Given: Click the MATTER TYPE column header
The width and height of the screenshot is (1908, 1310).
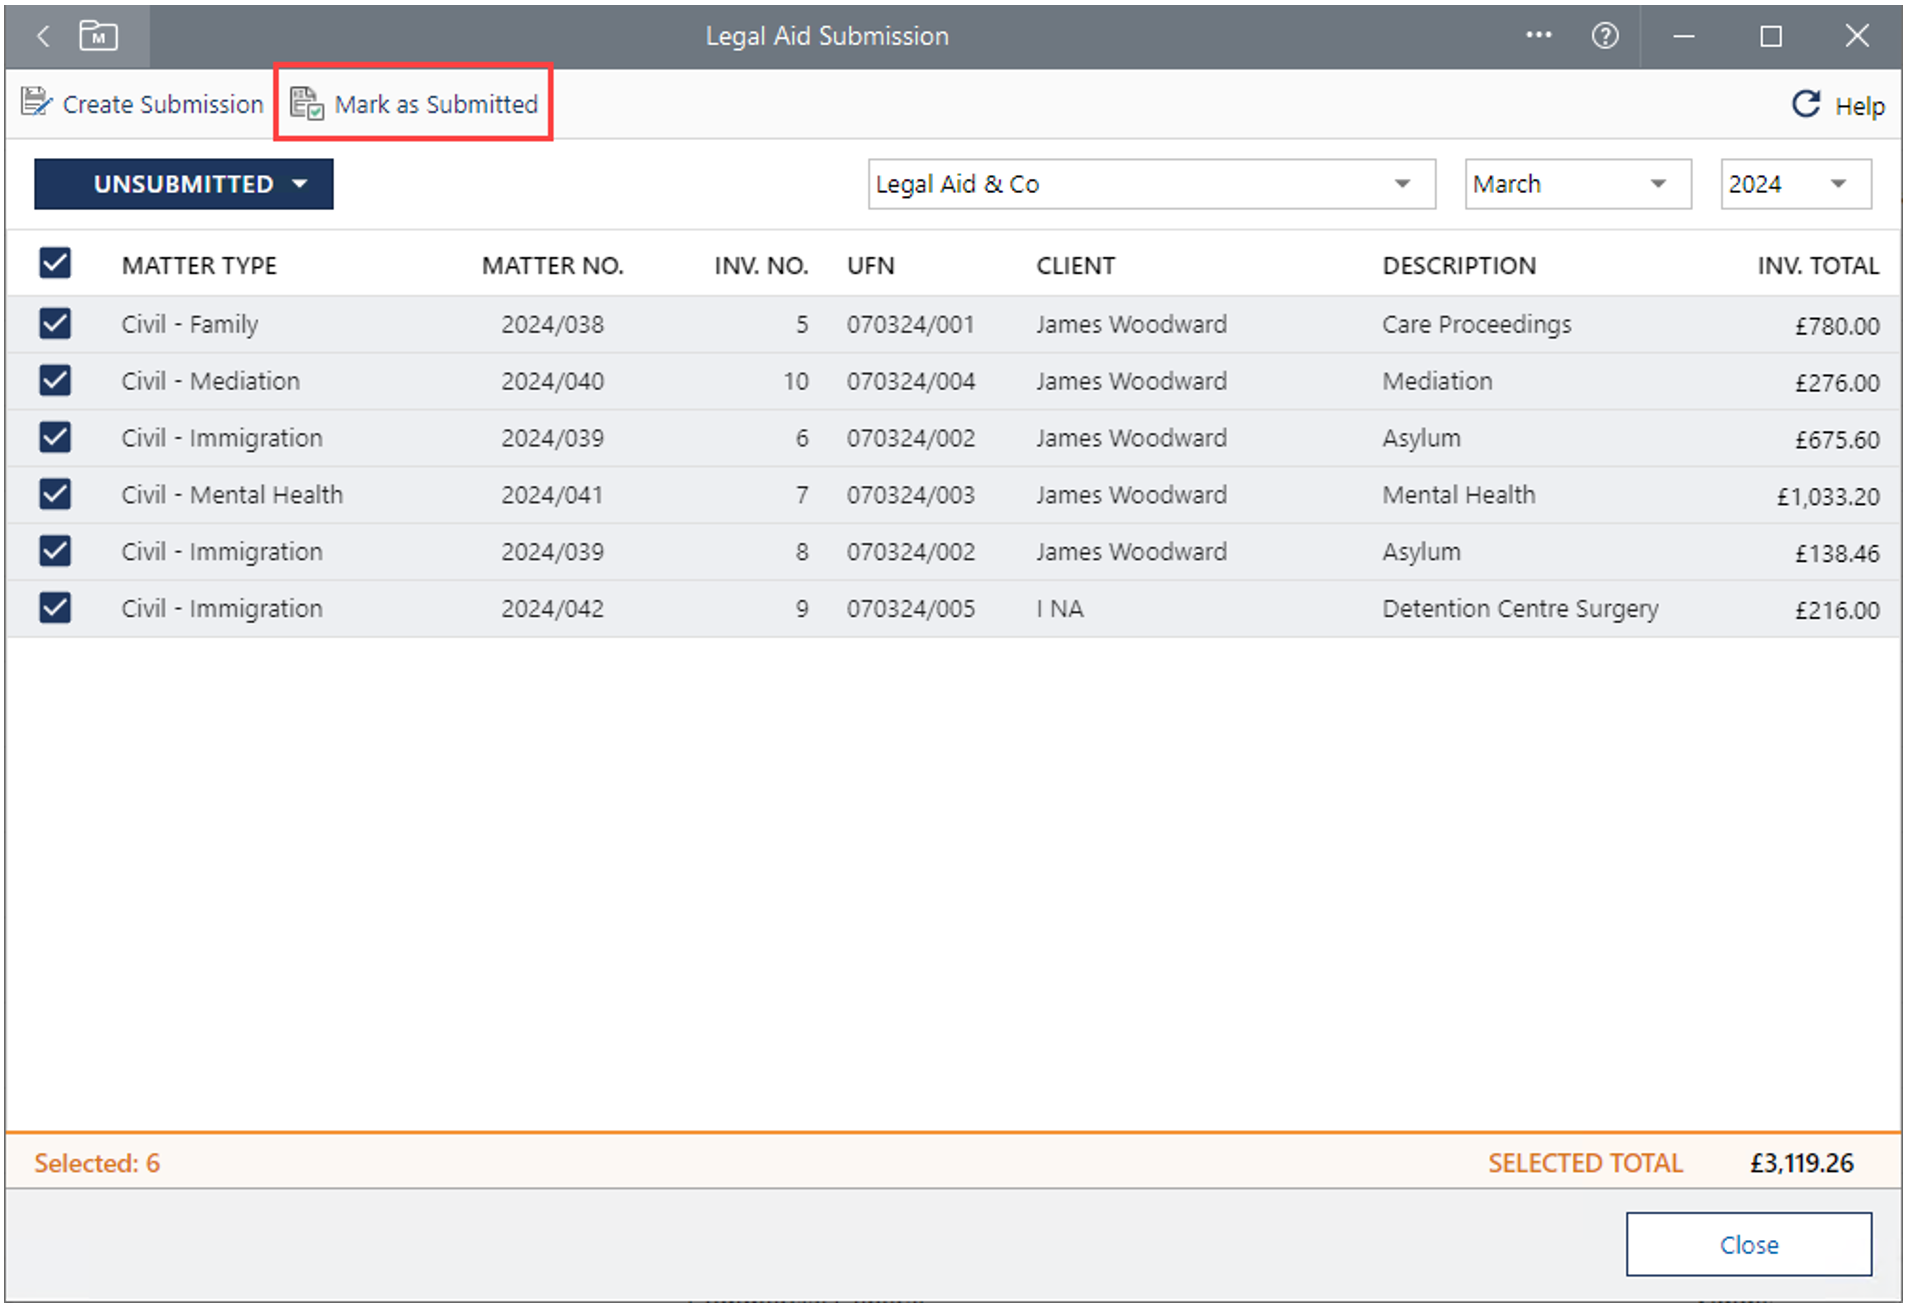Looking at the screenshot, I should tap(199, 265).
